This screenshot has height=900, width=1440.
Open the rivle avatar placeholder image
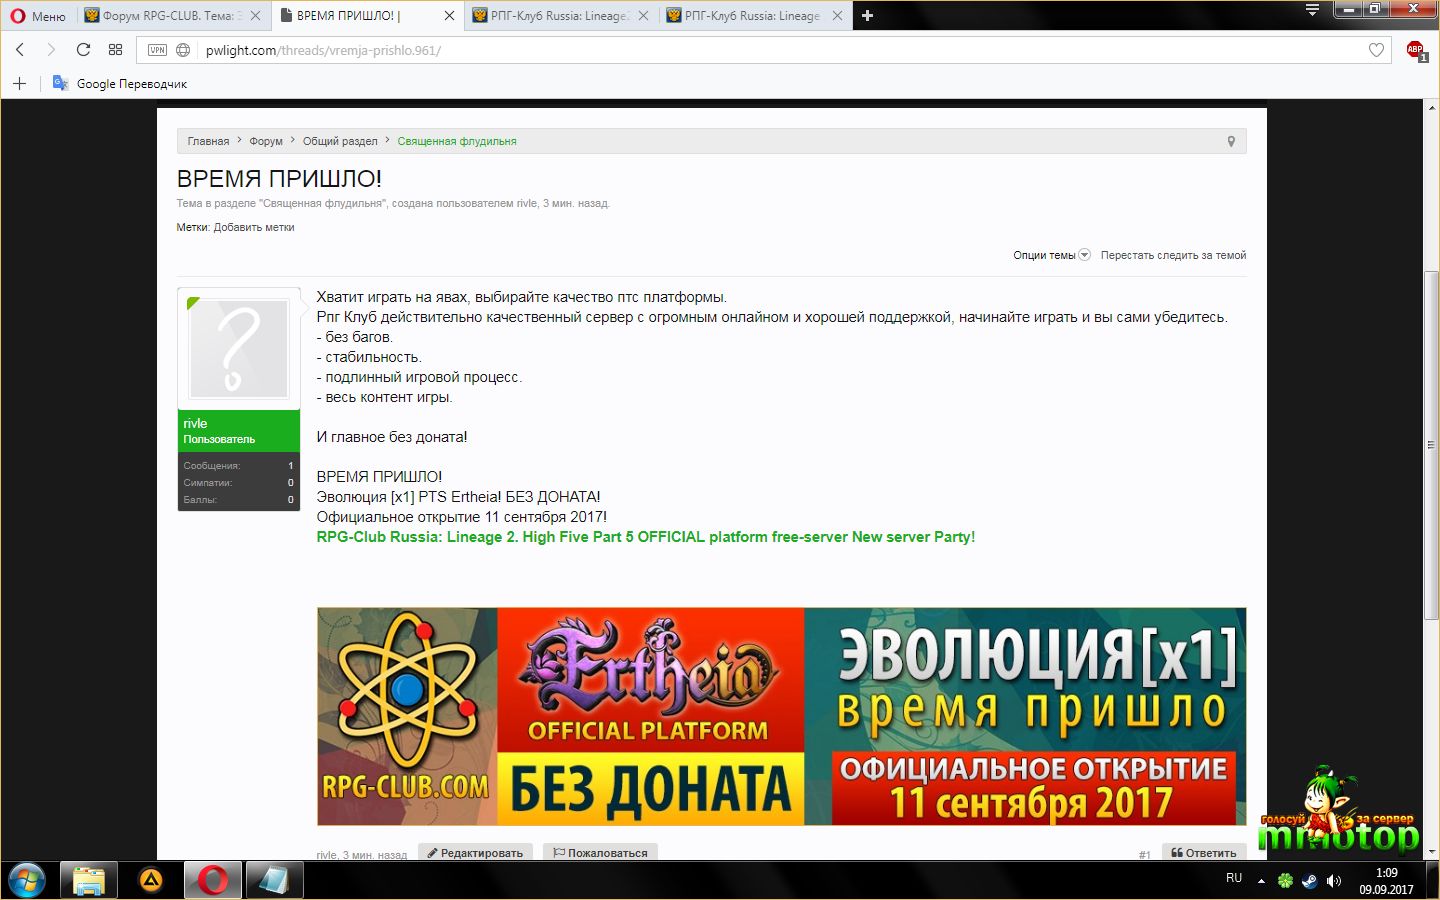coord(239,349)
